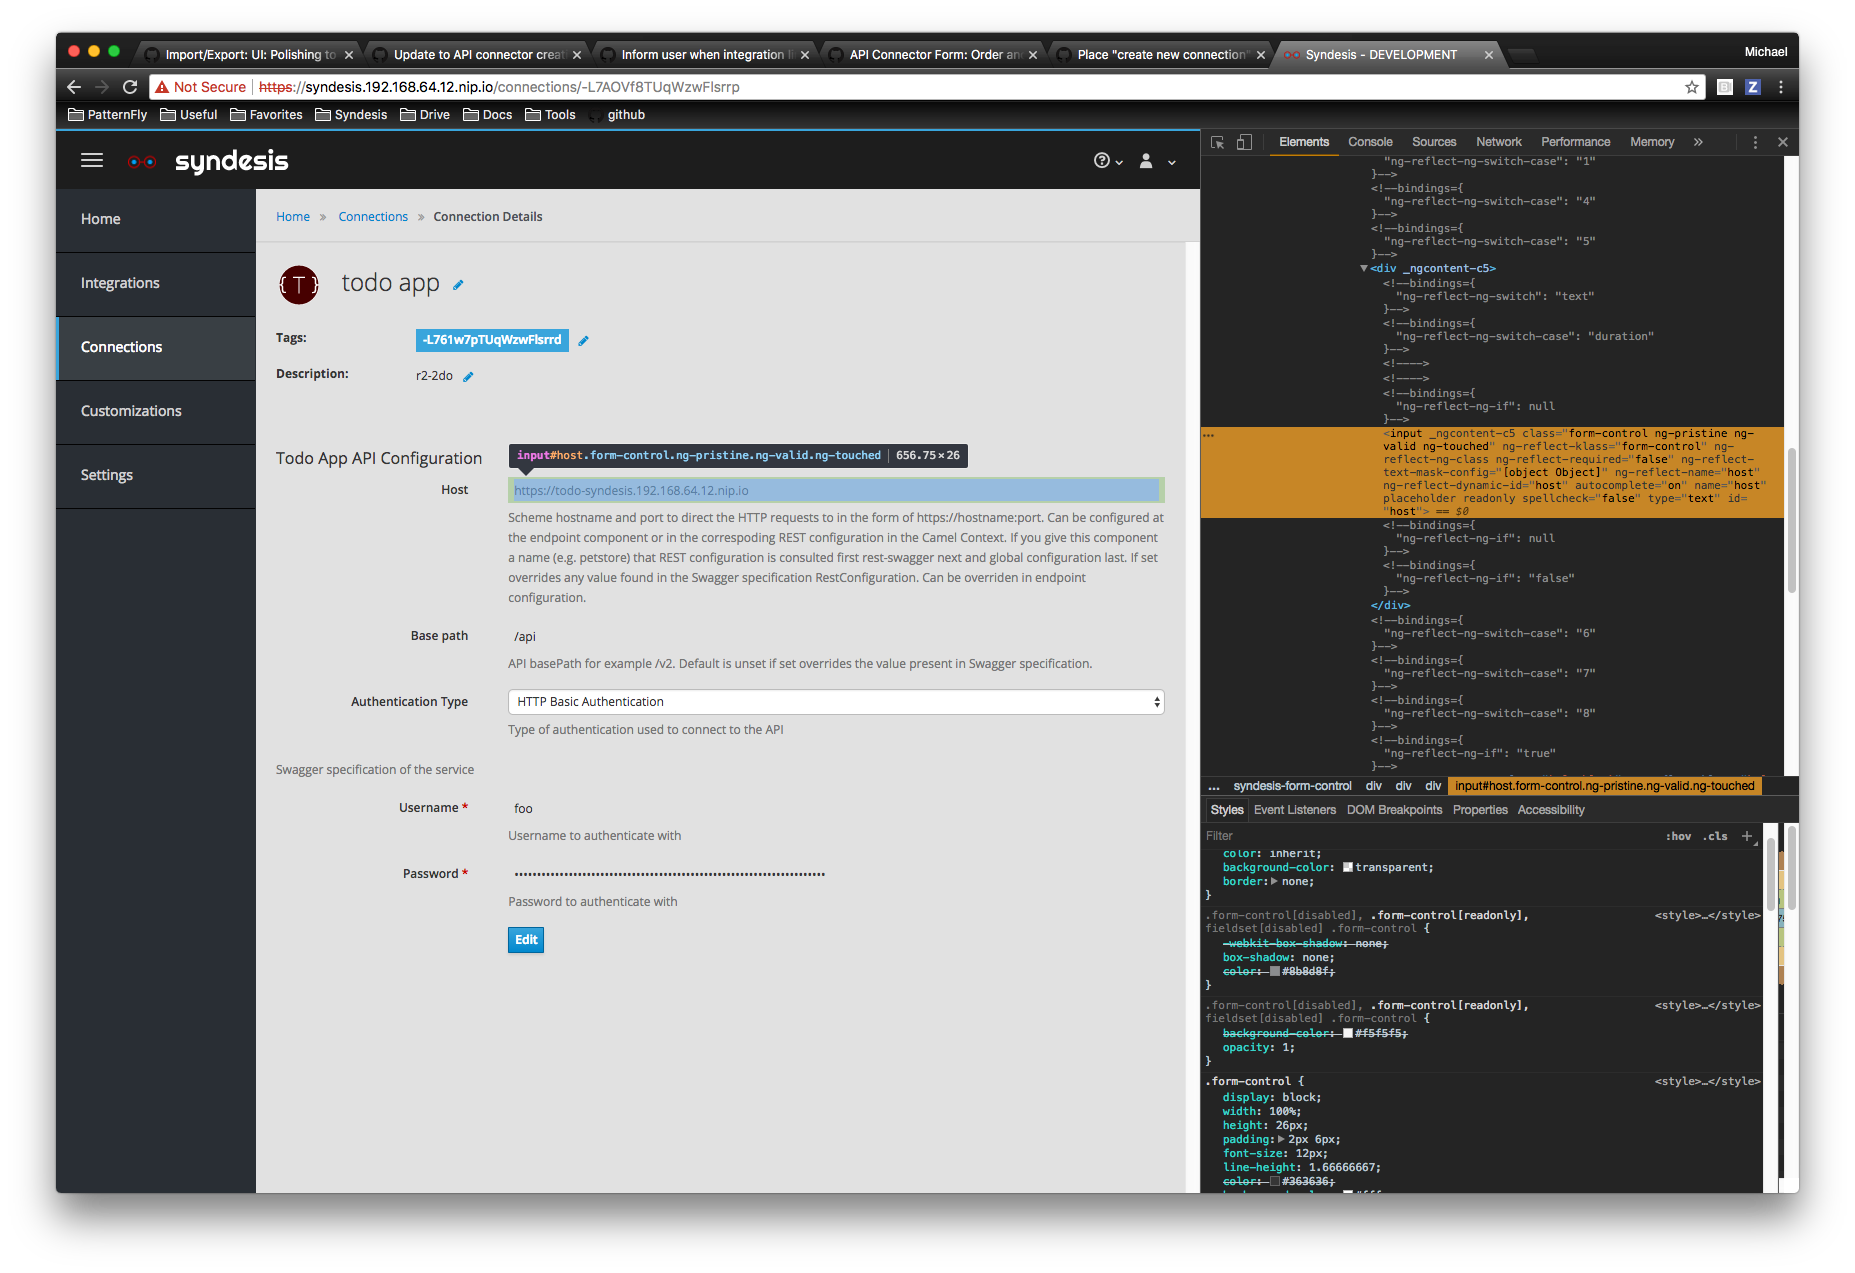This screenshot has height=1273, width=1855.
Task: Click the syndesis-form-control breadcrumb in DevTools
Action: (1292, 786)
